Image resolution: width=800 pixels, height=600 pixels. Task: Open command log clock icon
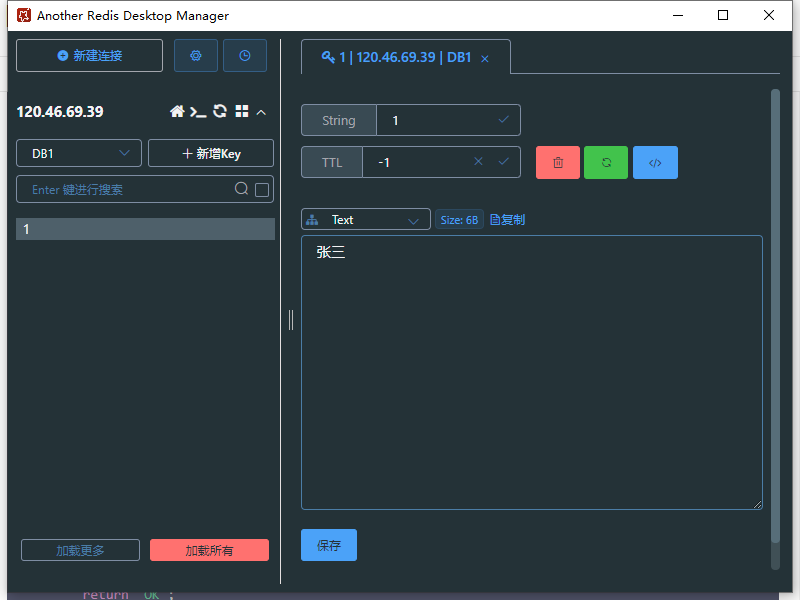click(x=245, y=56)
